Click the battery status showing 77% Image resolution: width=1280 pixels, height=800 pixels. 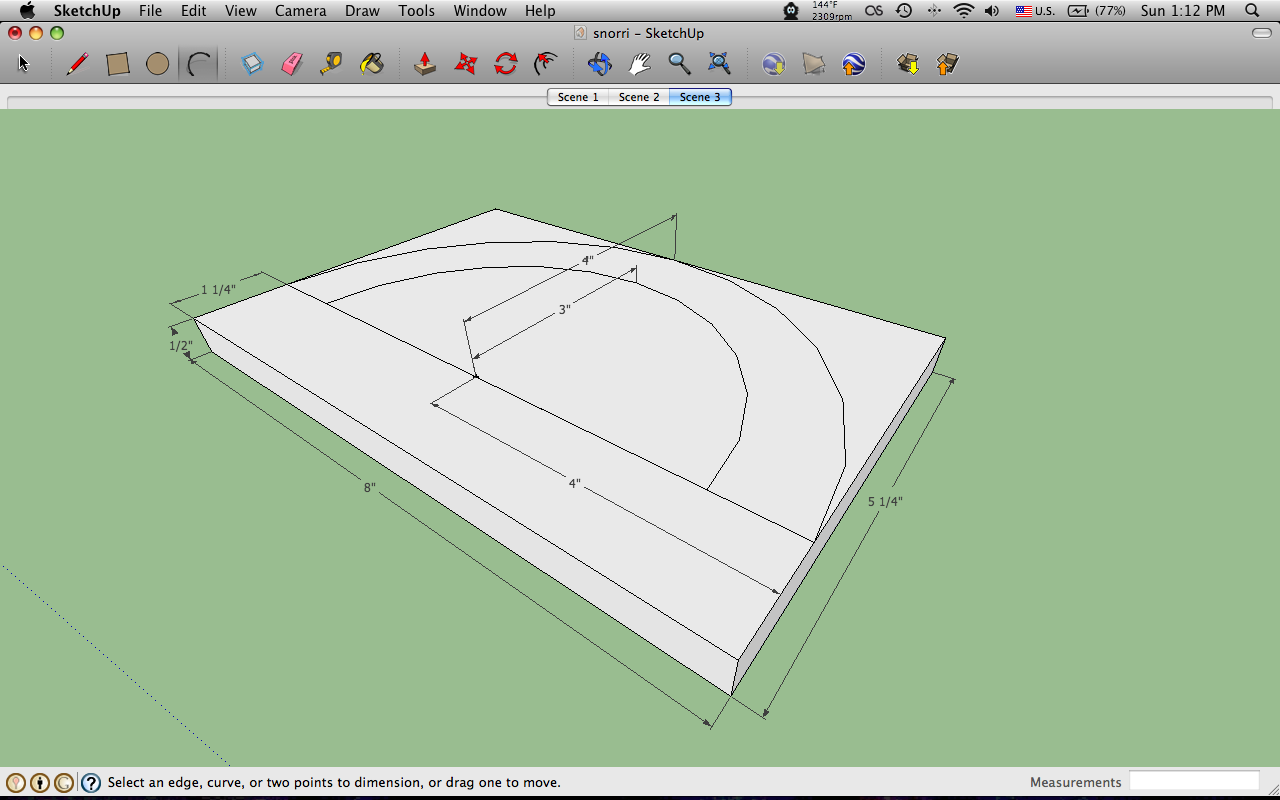[1097, 11]
